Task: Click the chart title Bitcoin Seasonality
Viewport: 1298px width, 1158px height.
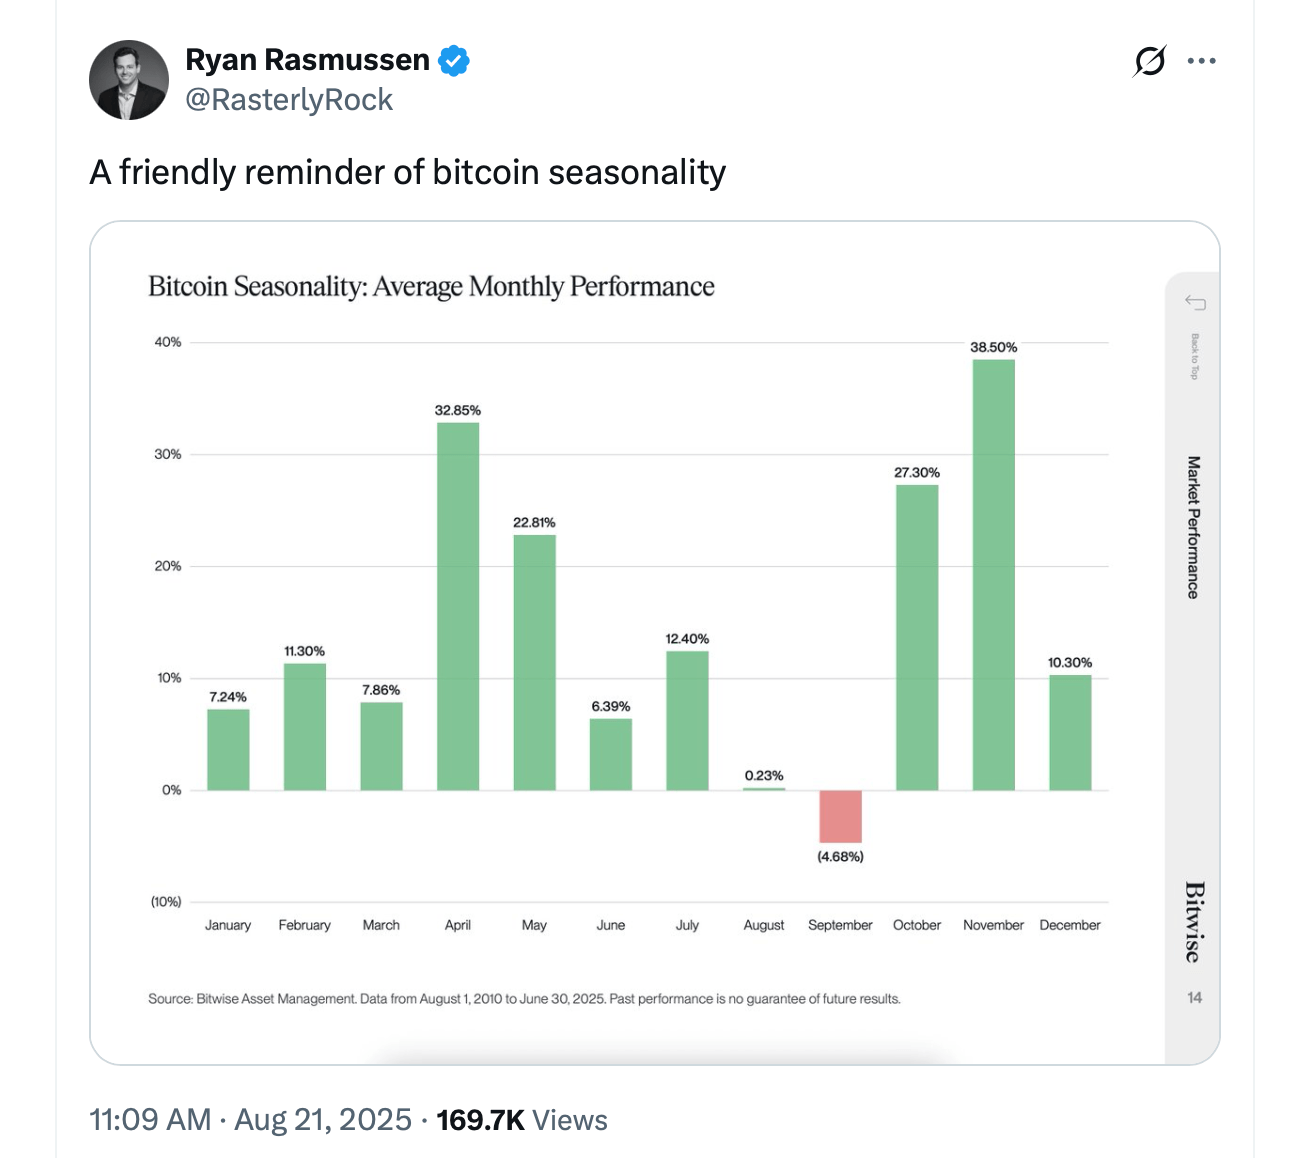Action: click(430, 286)
